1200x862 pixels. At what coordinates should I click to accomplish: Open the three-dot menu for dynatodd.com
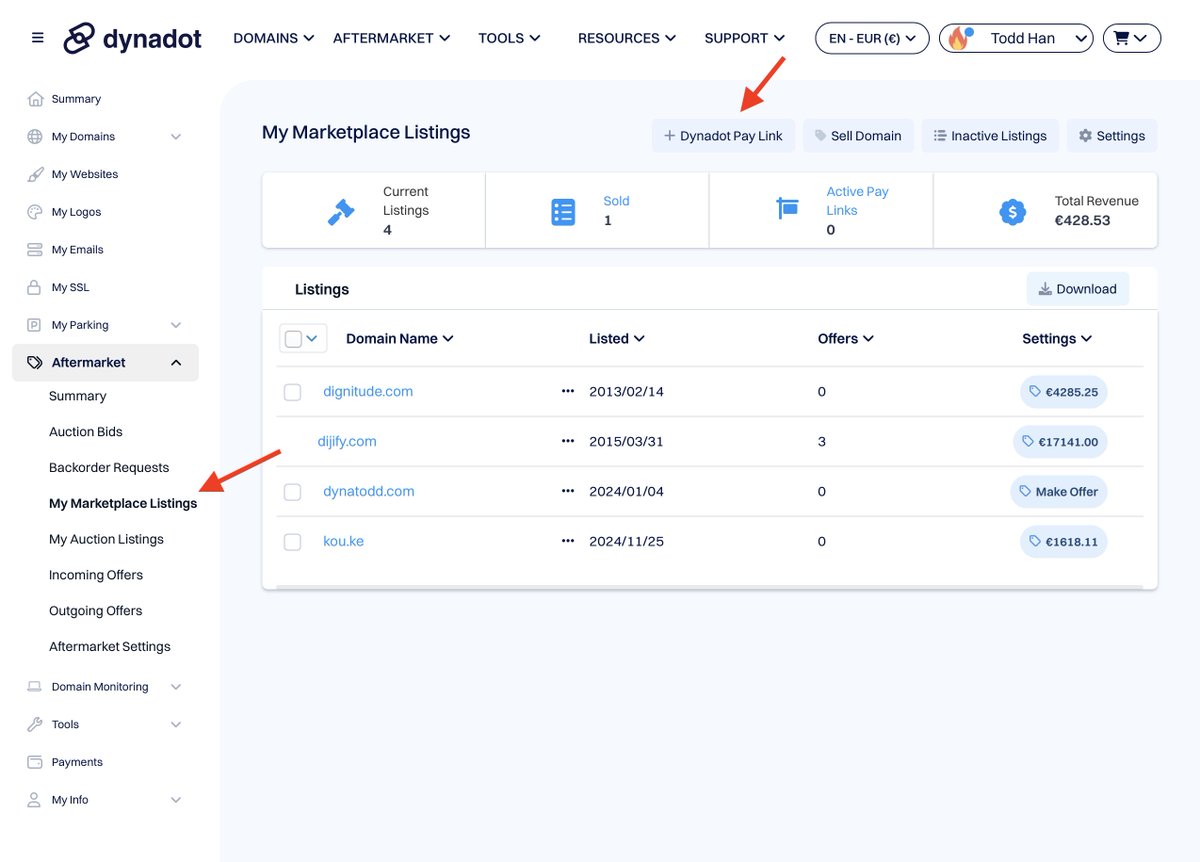pyautogui.click(x=568, y=491)
